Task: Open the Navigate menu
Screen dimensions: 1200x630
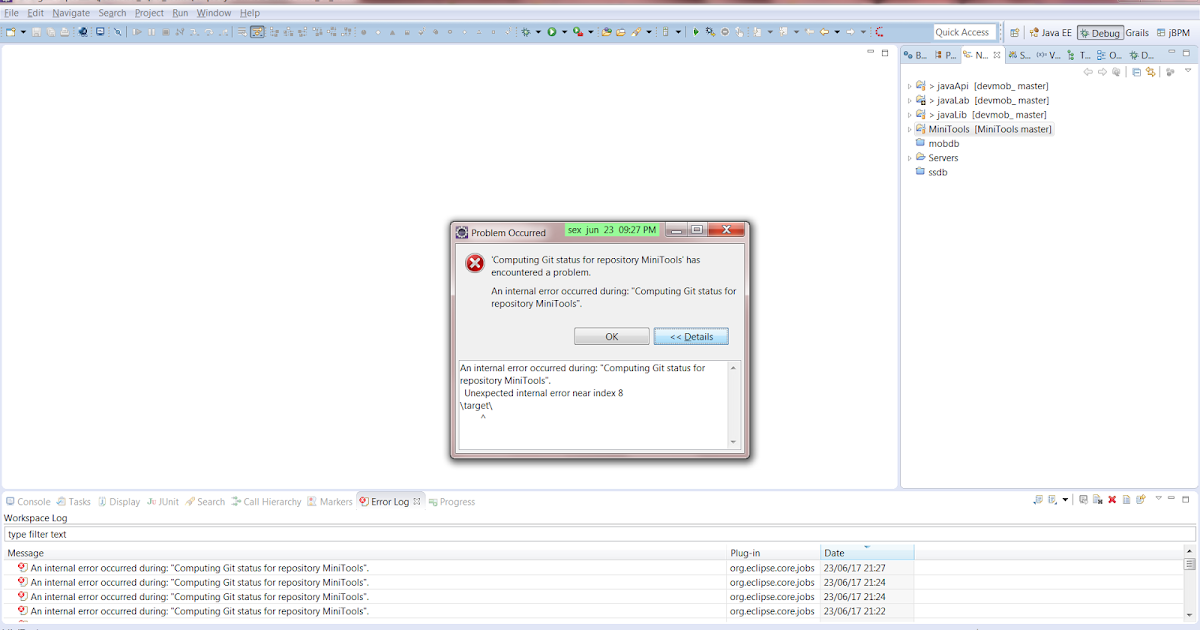Action: [x=71, y=12]
